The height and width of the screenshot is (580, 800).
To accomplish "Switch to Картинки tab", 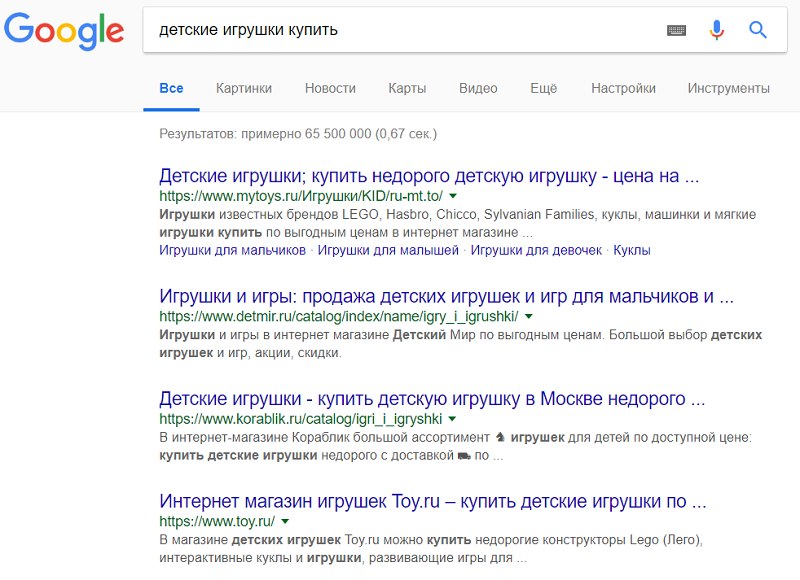I will pos(244,88).
